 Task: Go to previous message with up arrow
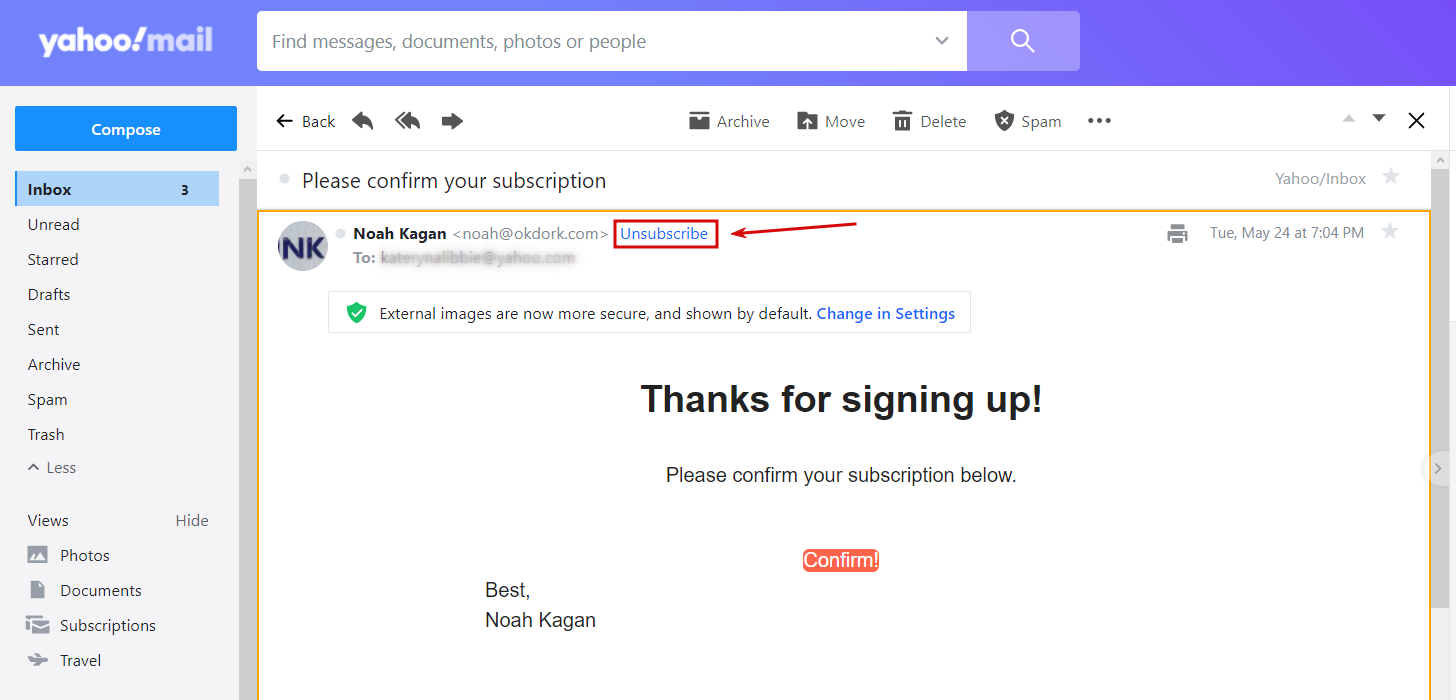(1348, 118)
